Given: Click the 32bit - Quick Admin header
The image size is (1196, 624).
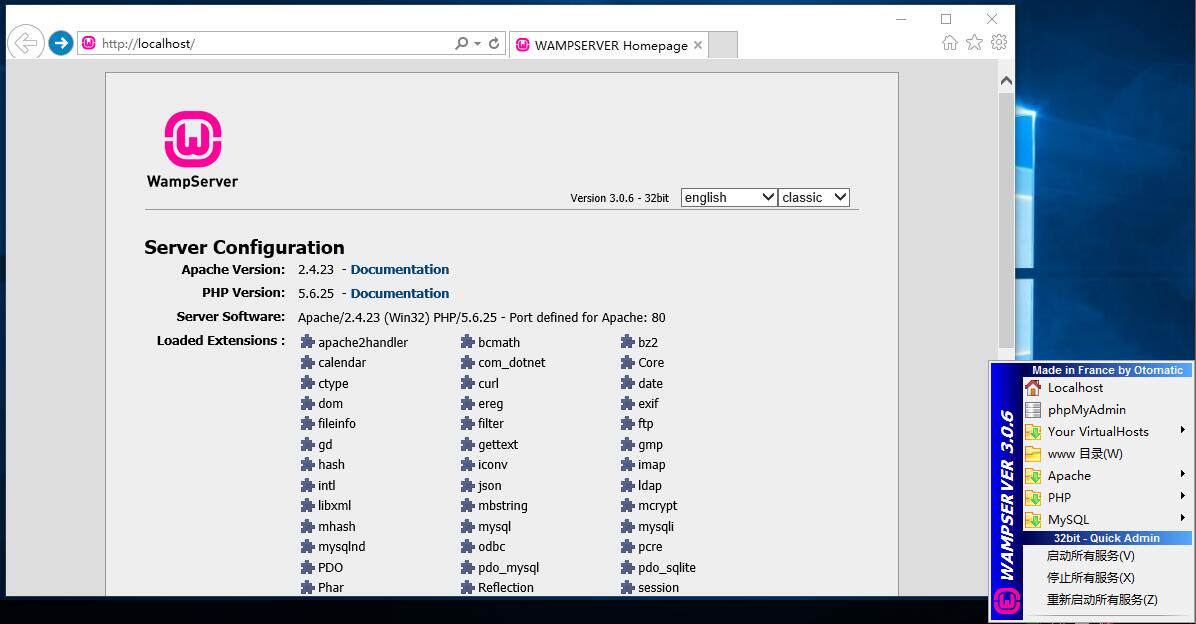Looking at the screenshot, I should coord(1107,538).
